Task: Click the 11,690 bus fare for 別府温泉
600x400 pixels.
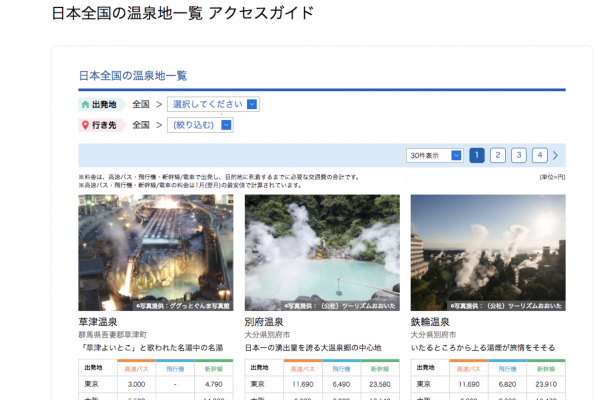Action: [x=303, y=384]
